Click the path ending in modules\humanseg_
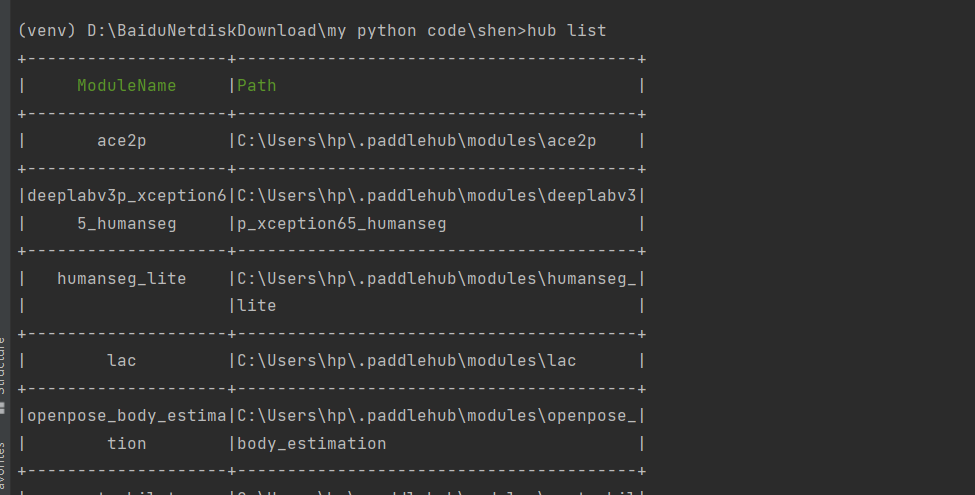Viewport: 975px width, 495px height. [437, 279]
